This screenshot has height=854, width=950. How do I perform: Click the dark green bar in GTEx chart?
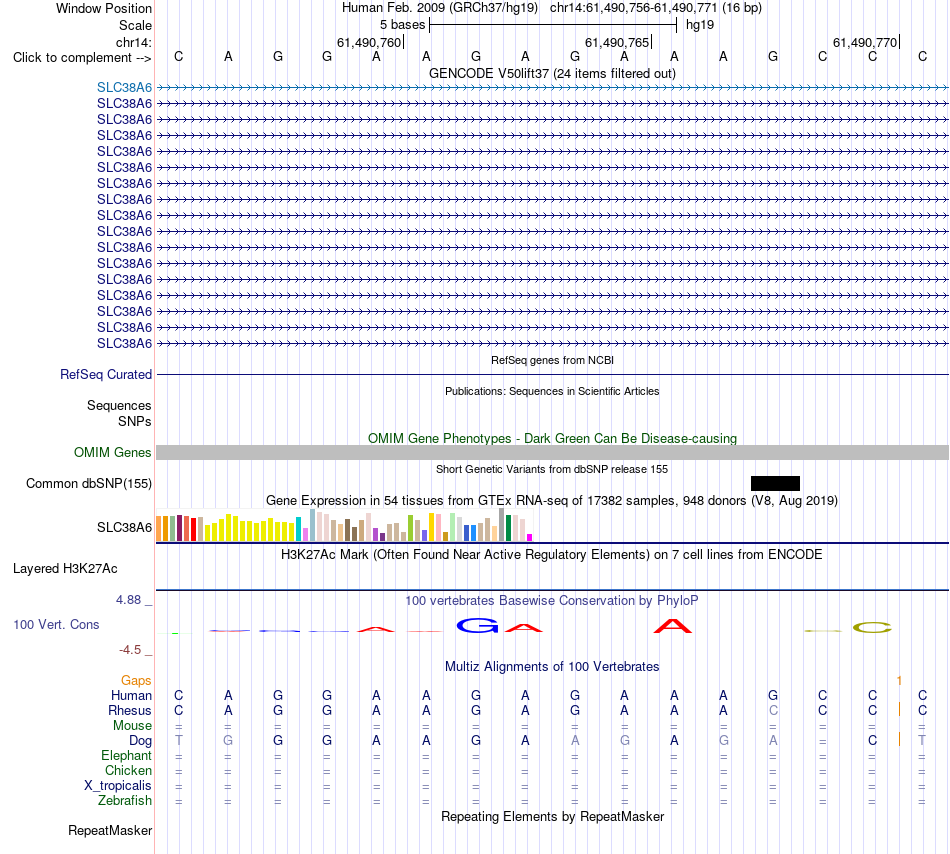pos(508,528)
